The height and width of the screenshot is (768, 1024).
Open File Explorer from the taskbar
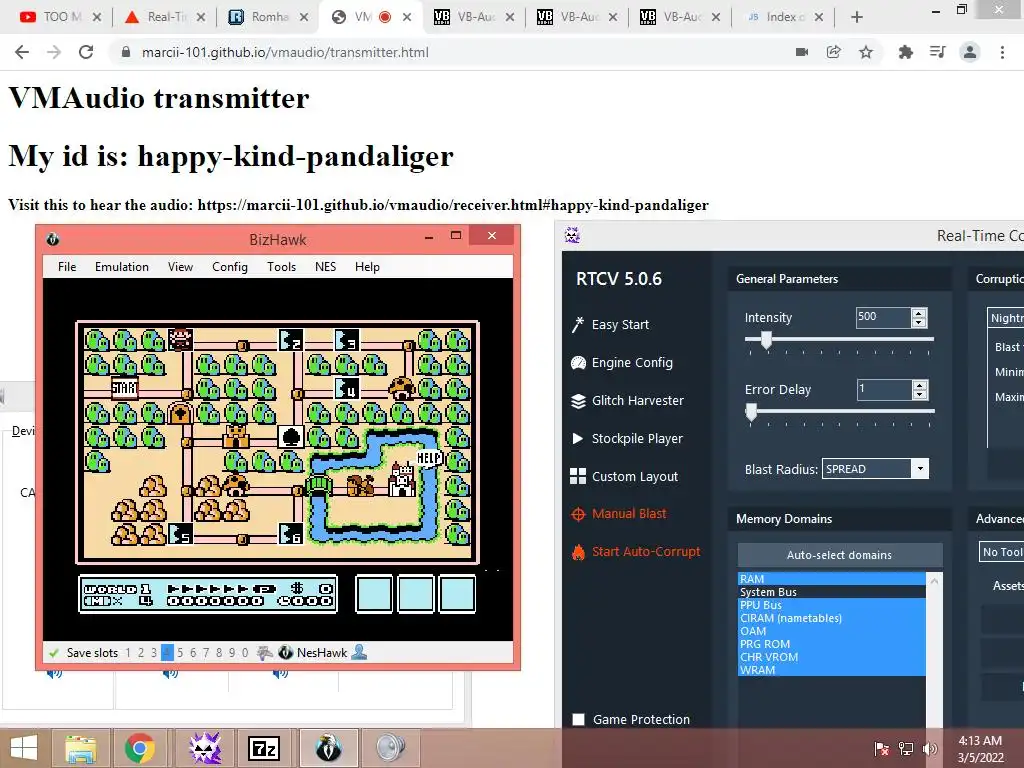[x=81, y=748]
